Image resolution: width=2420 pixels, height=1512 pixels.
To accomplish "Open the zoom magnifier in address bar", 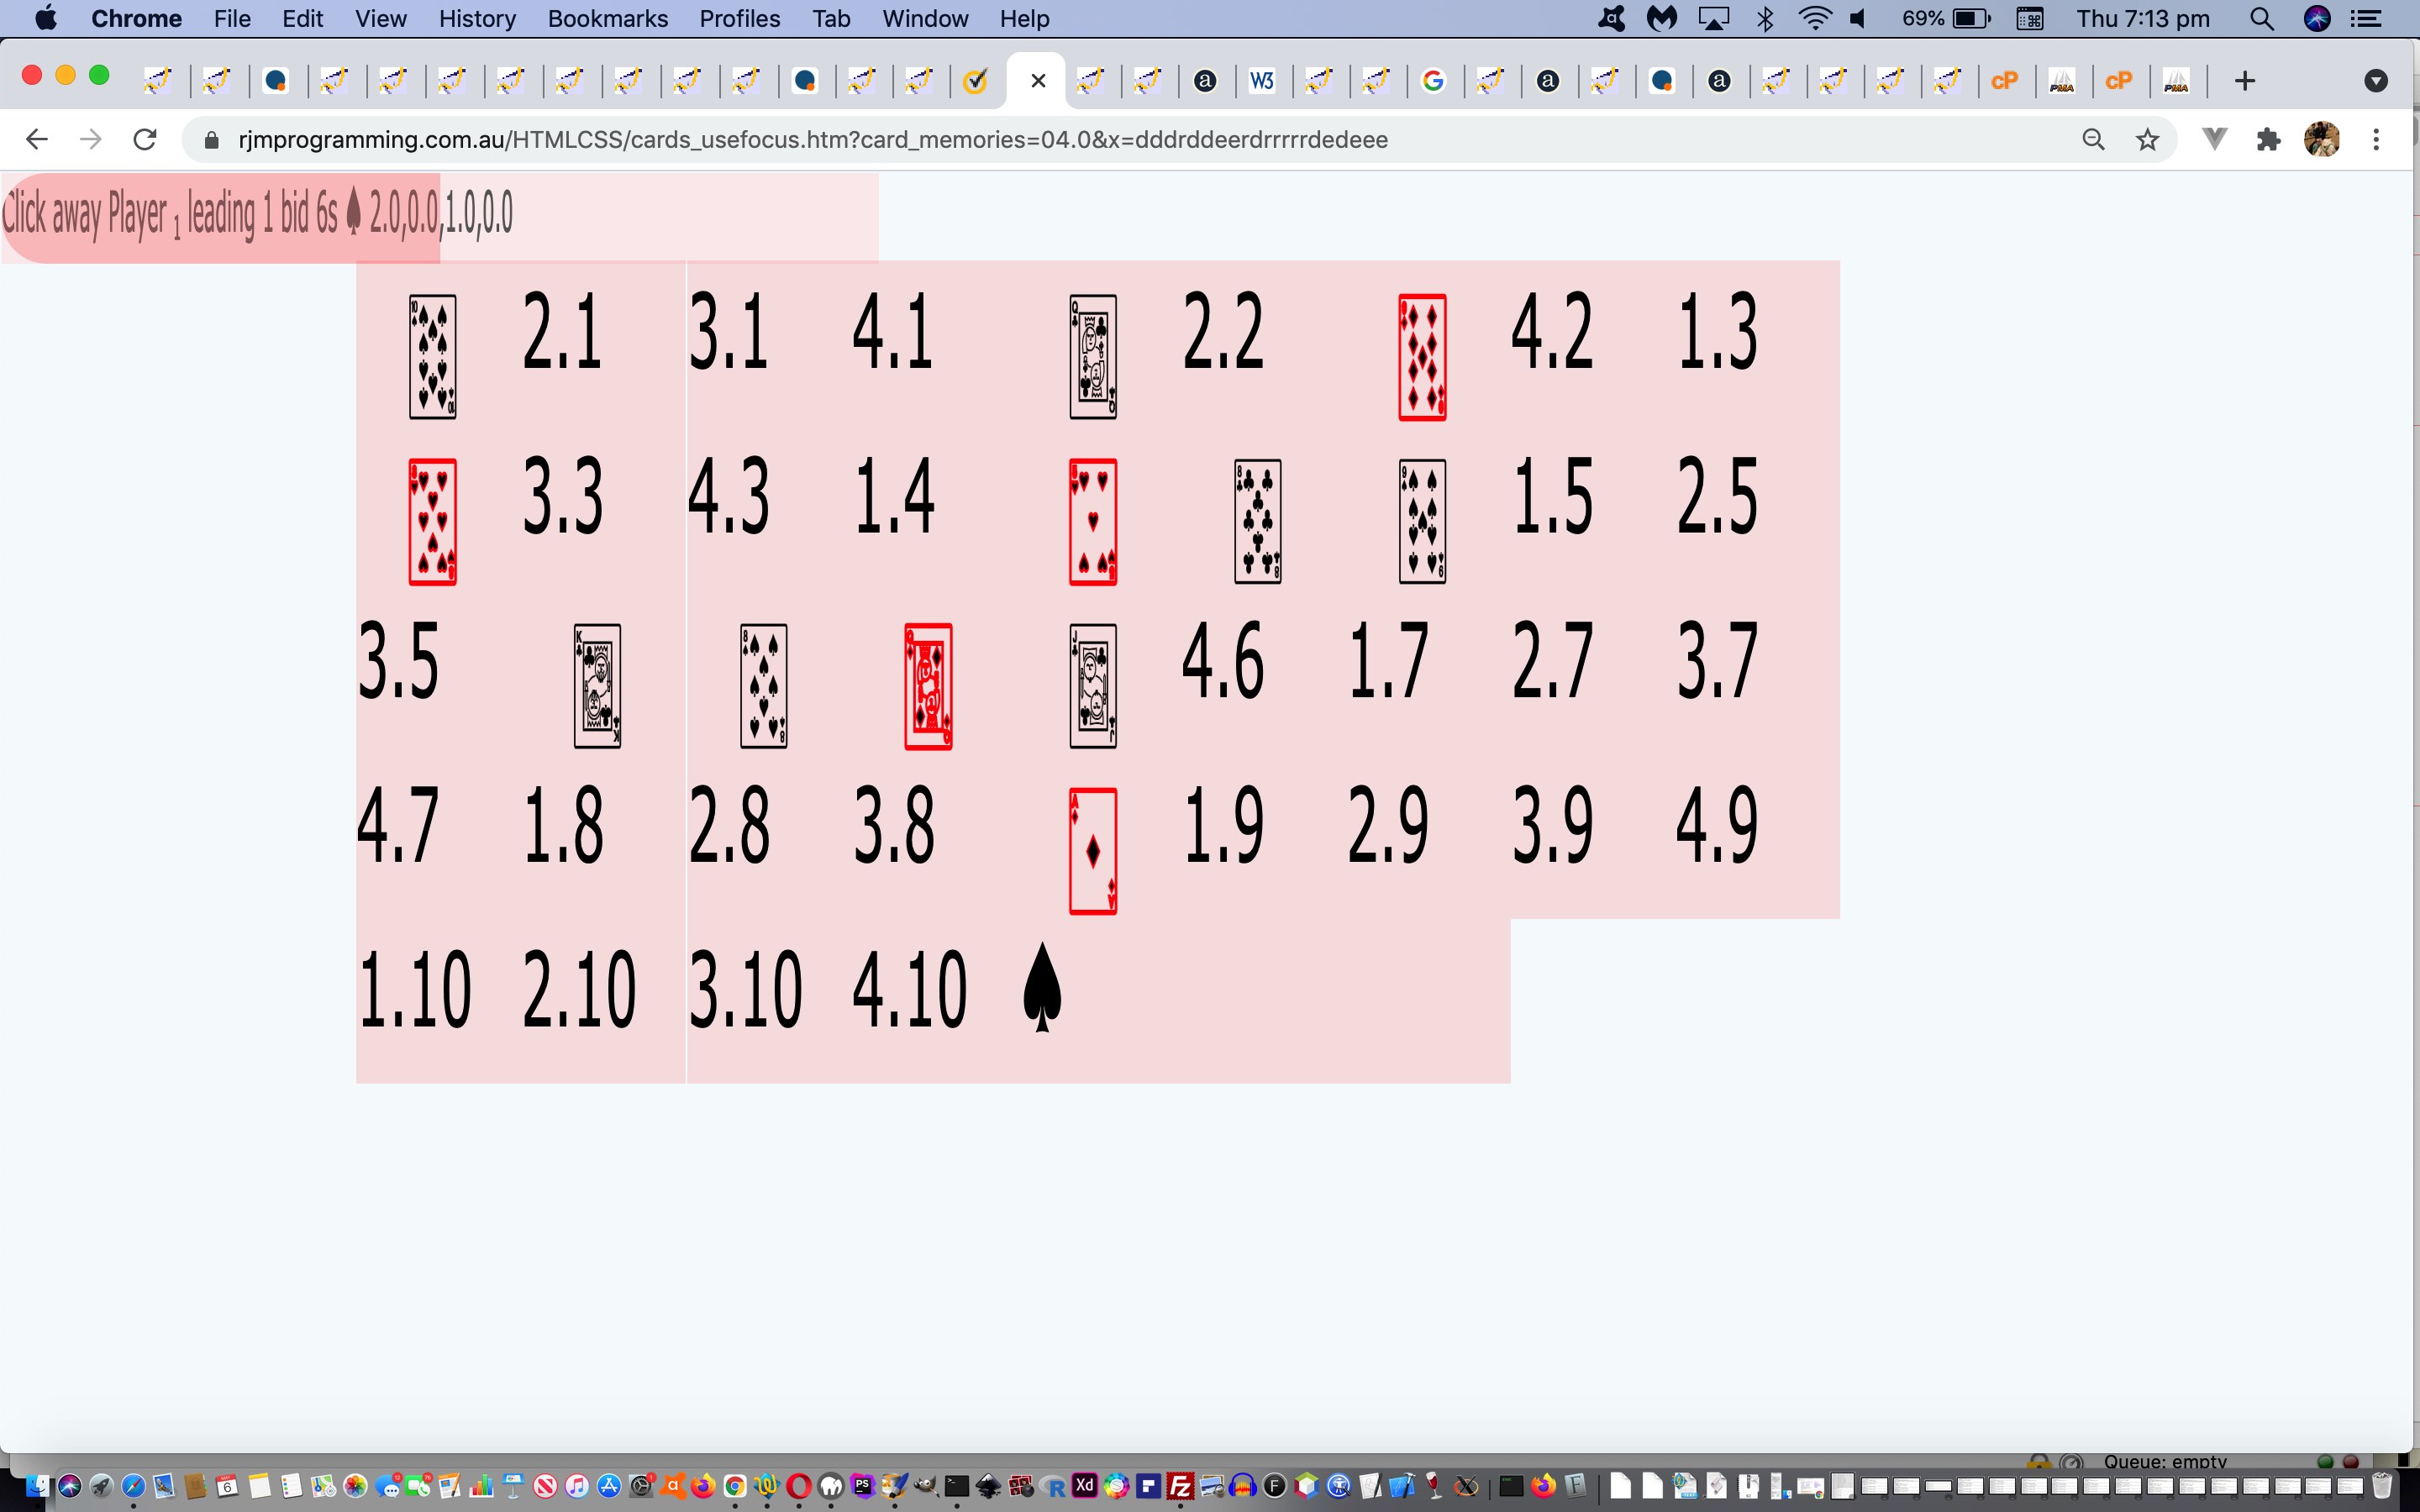I will pyautogui.click(x=2093, y=140).
